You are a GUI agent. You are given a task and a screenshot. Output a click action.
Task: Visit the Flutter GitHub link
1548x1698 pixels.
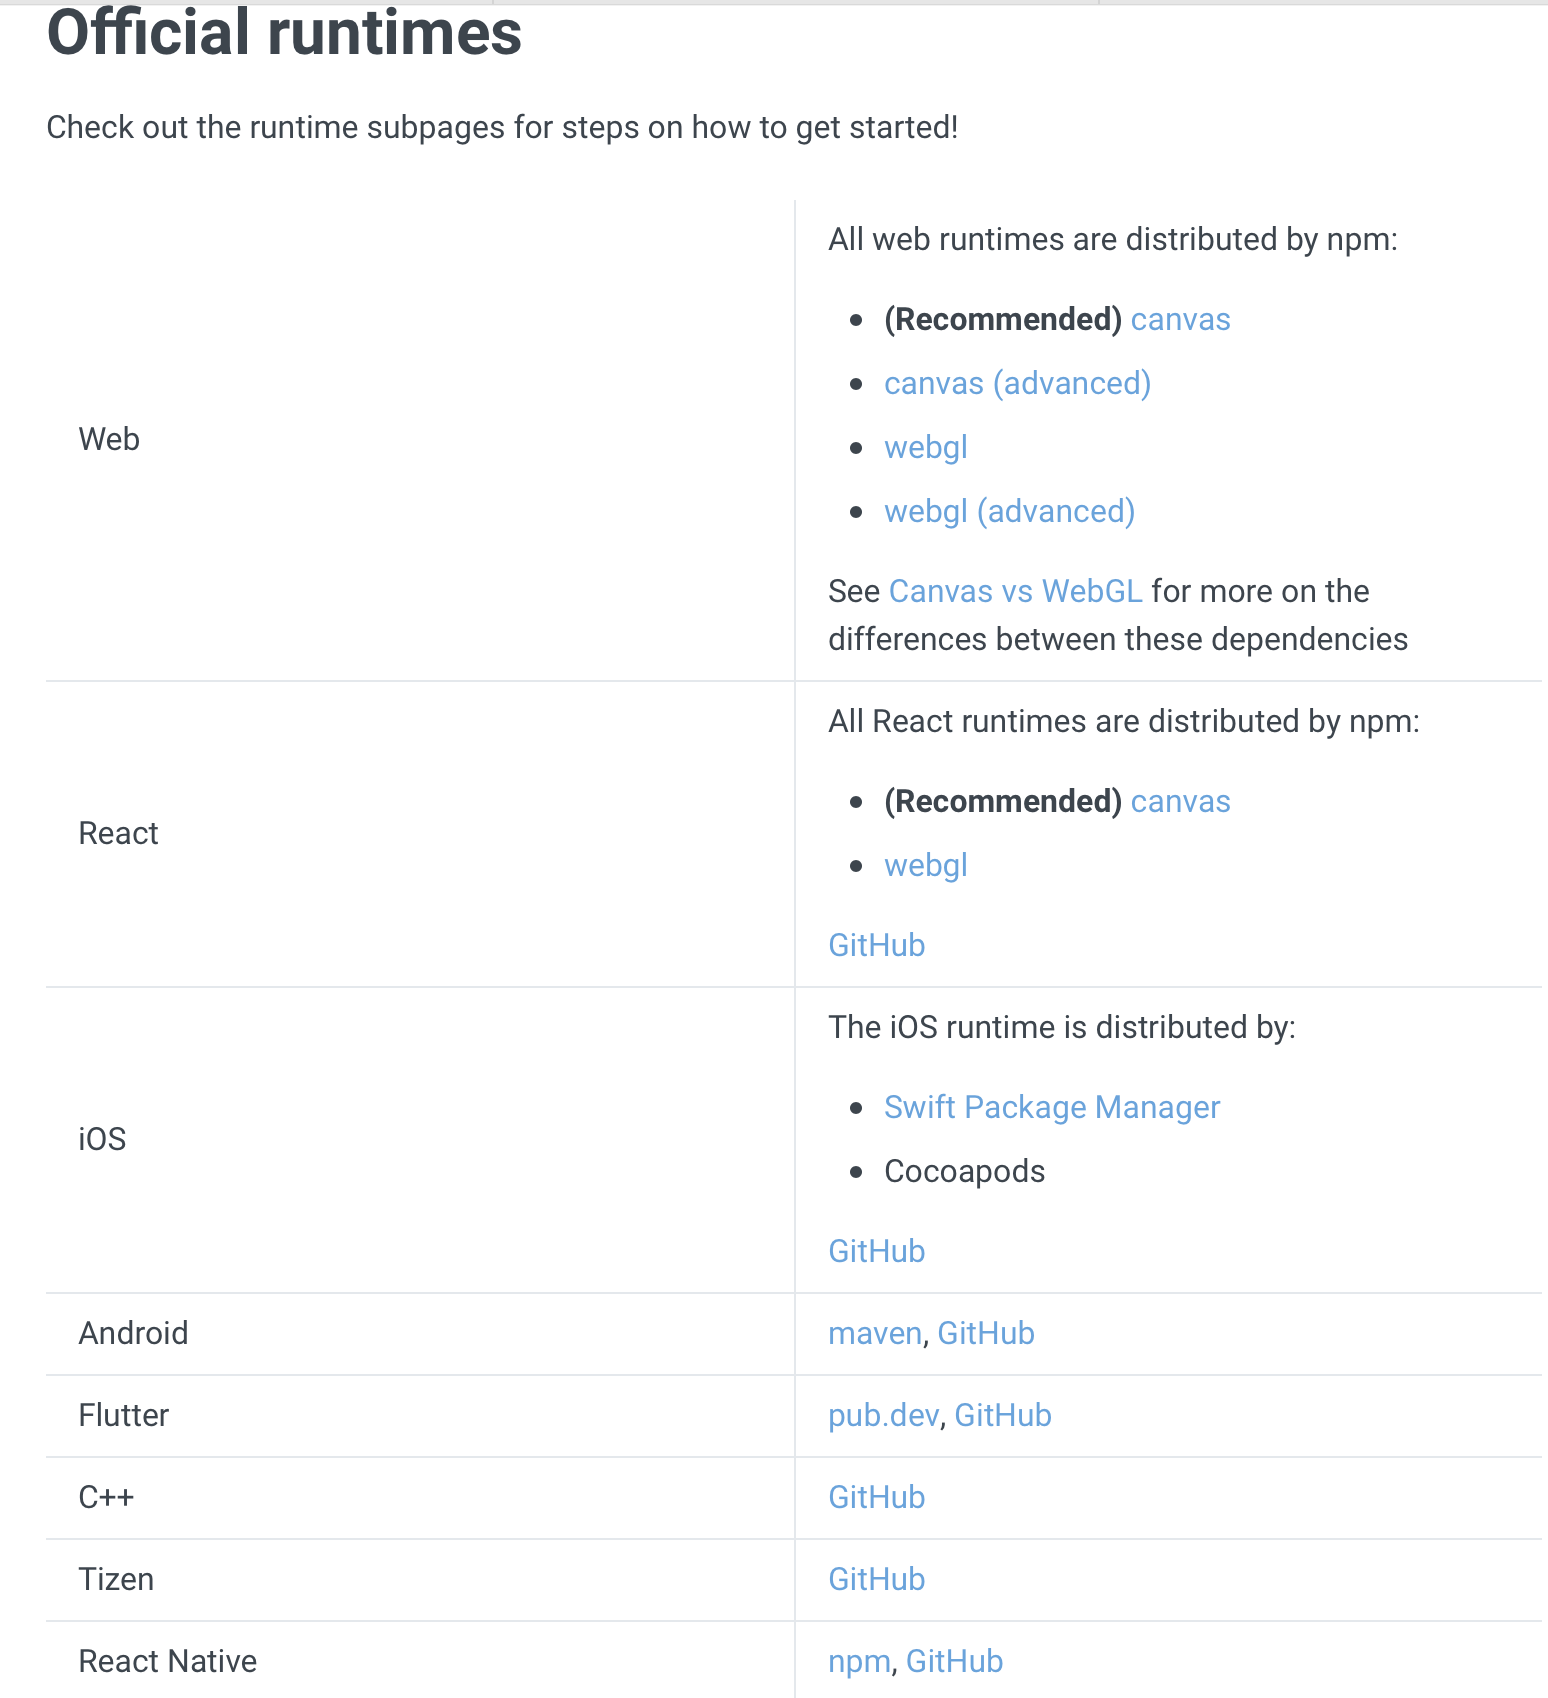(x=1003, y=1415)
